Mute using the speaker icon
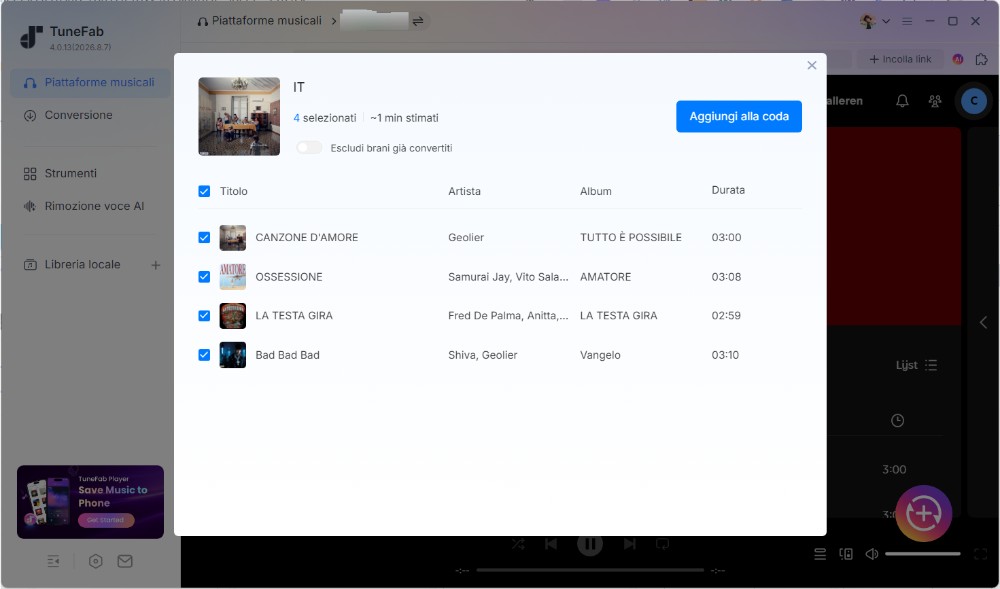This screenshot has width=1000, height=589. tap(871, 554)
